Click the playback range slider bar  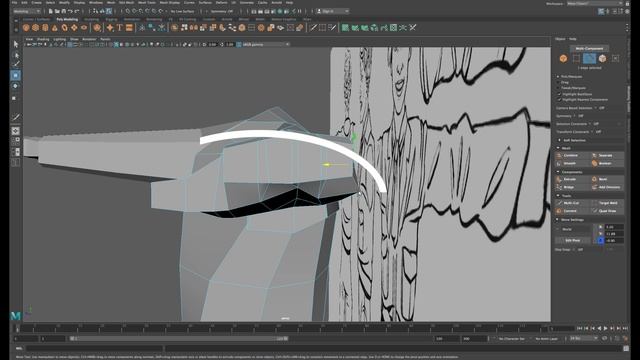[x=179, y=338]
